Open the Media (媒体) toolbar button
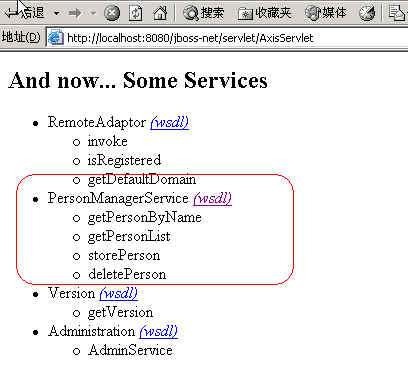Screen dimensions: 408x381 click(326, 13)
